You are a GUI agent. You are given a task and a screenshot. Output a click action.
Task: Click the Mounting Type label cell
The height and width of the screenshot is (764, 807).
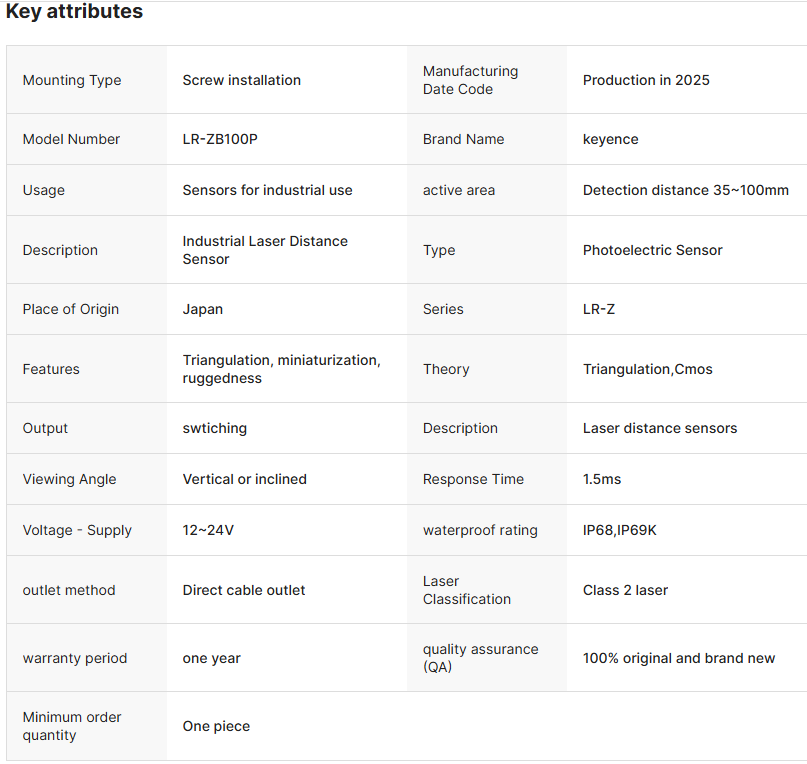(72, 80)
